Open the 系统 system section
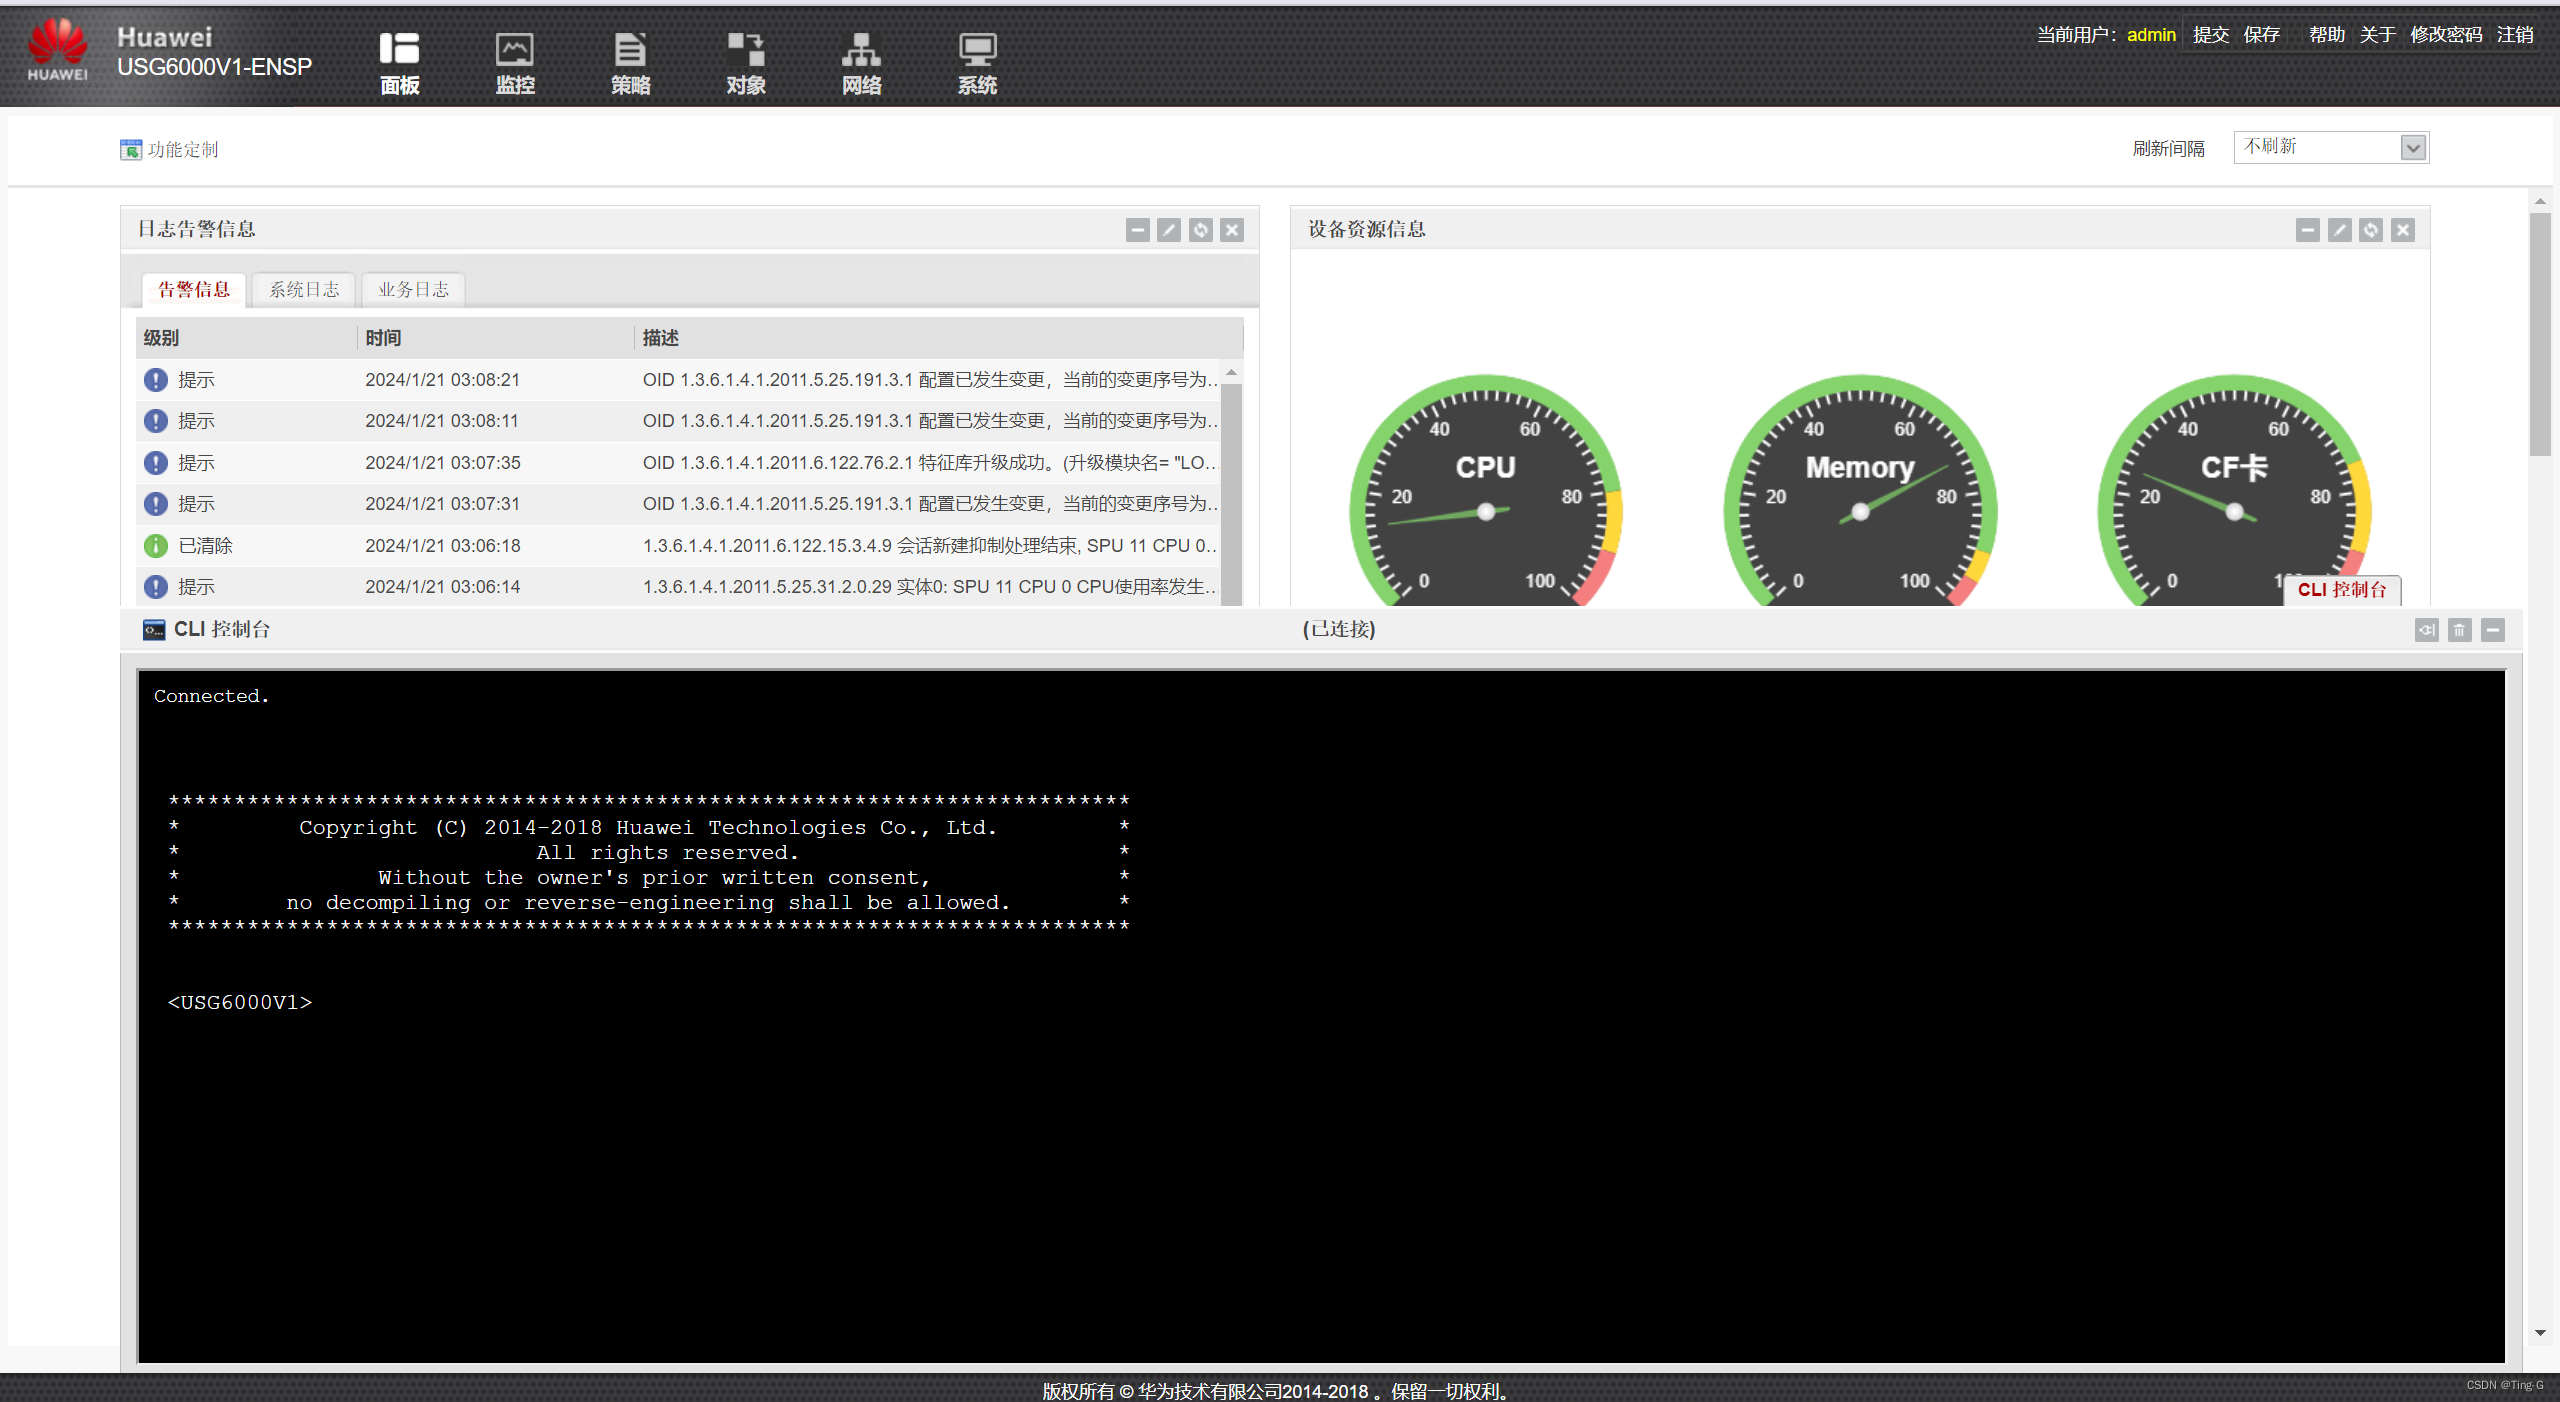Viewport: 2560px width, 1402px height. click(977, 63)
